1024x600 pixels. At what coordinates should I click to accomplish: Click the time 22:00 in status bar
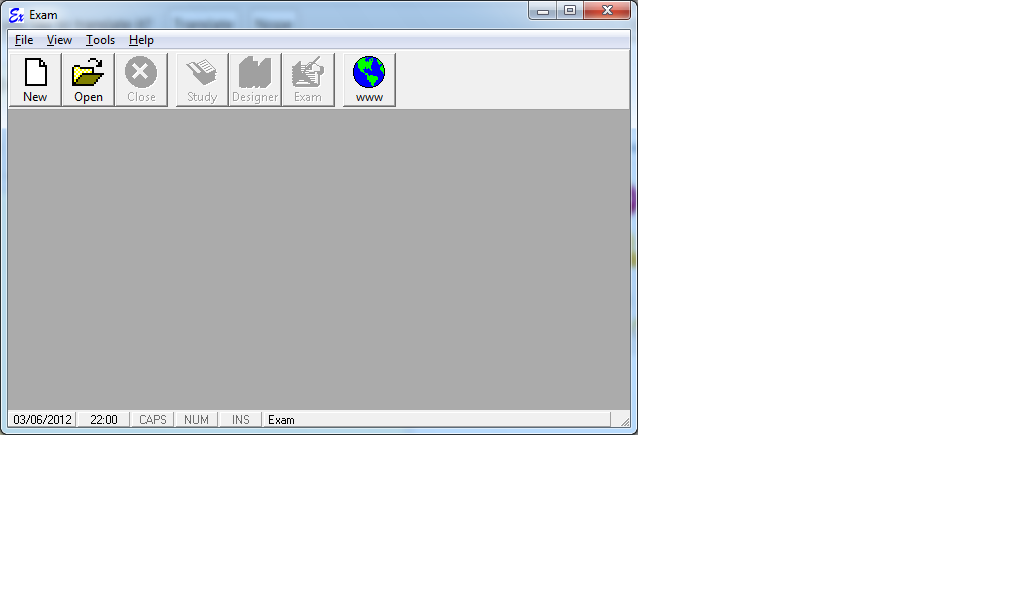104,420
